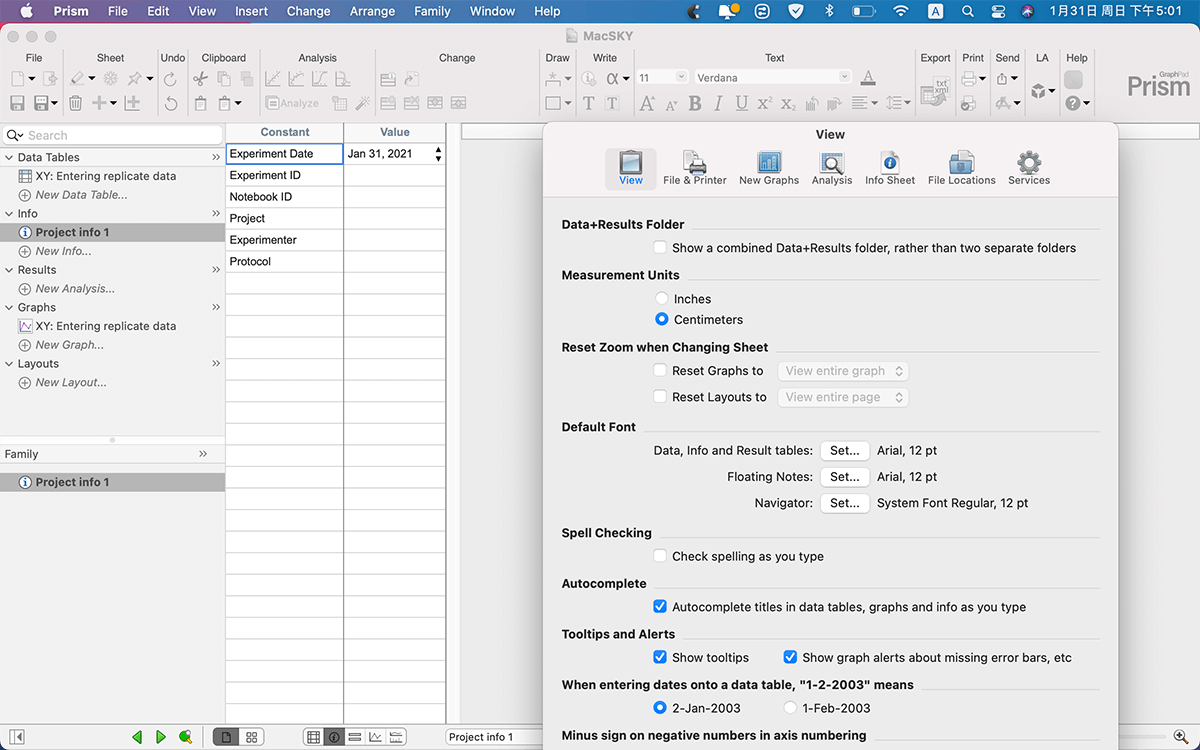The image size is (1200, 750).
Task: Select Centimeters measurement unit
Action: [661, 319]
